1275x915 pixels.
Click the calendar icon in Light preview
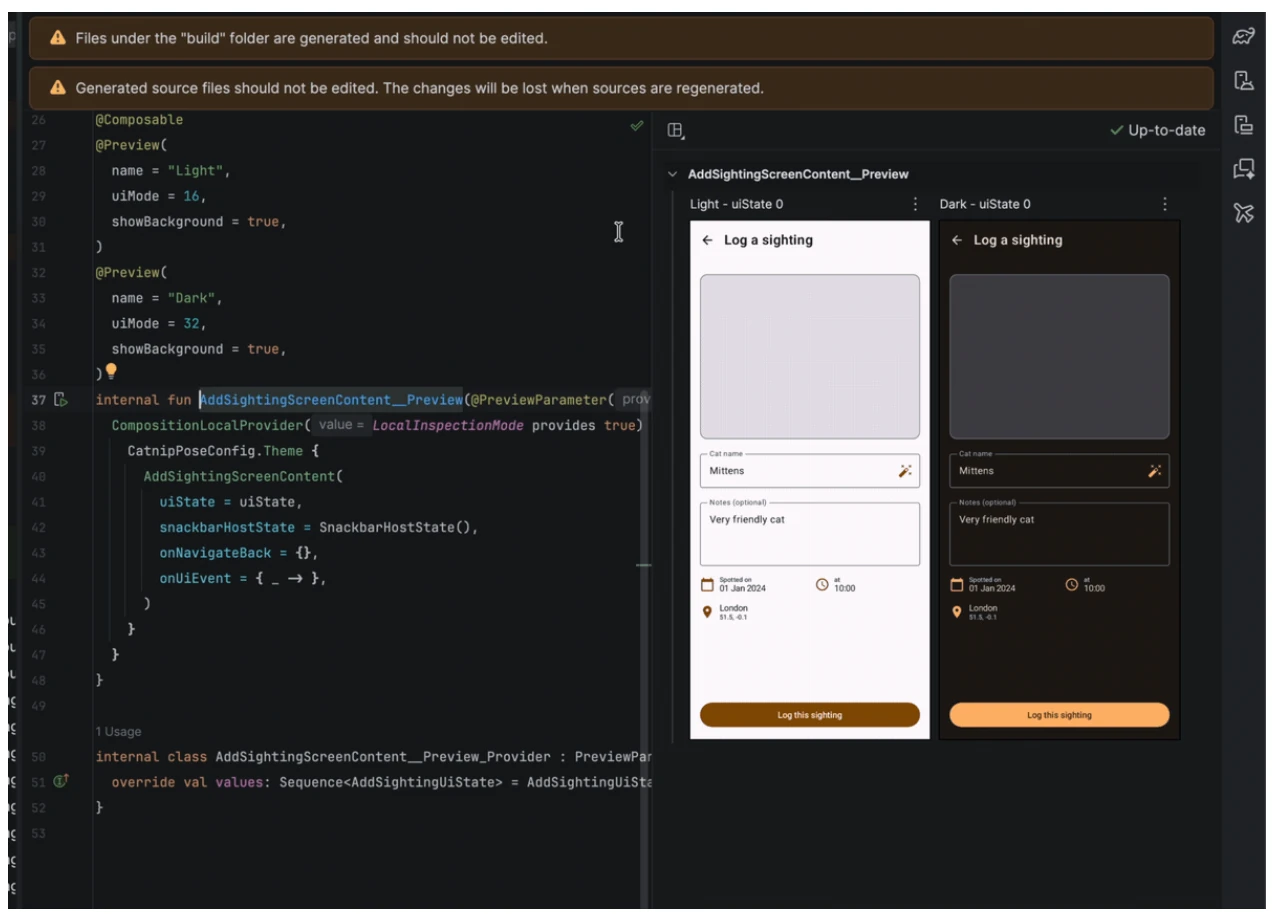click(707, 584)
